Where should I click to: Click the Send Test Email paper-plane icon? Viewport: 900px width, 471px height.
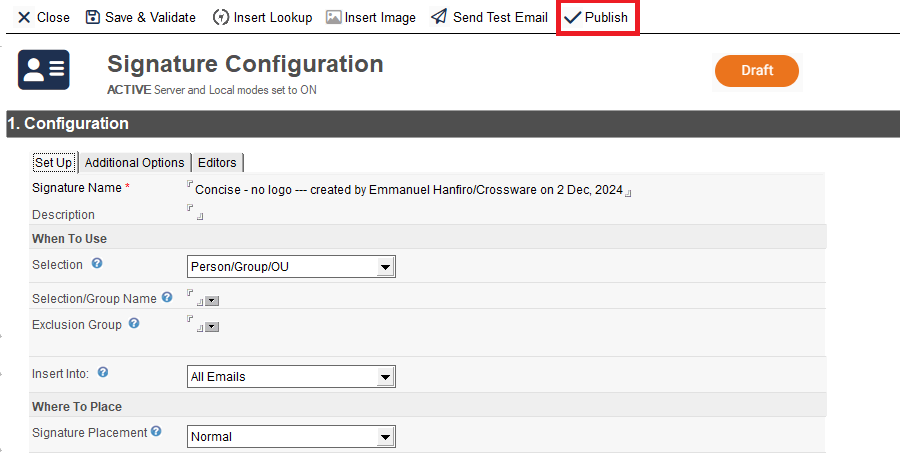[439, 18]
